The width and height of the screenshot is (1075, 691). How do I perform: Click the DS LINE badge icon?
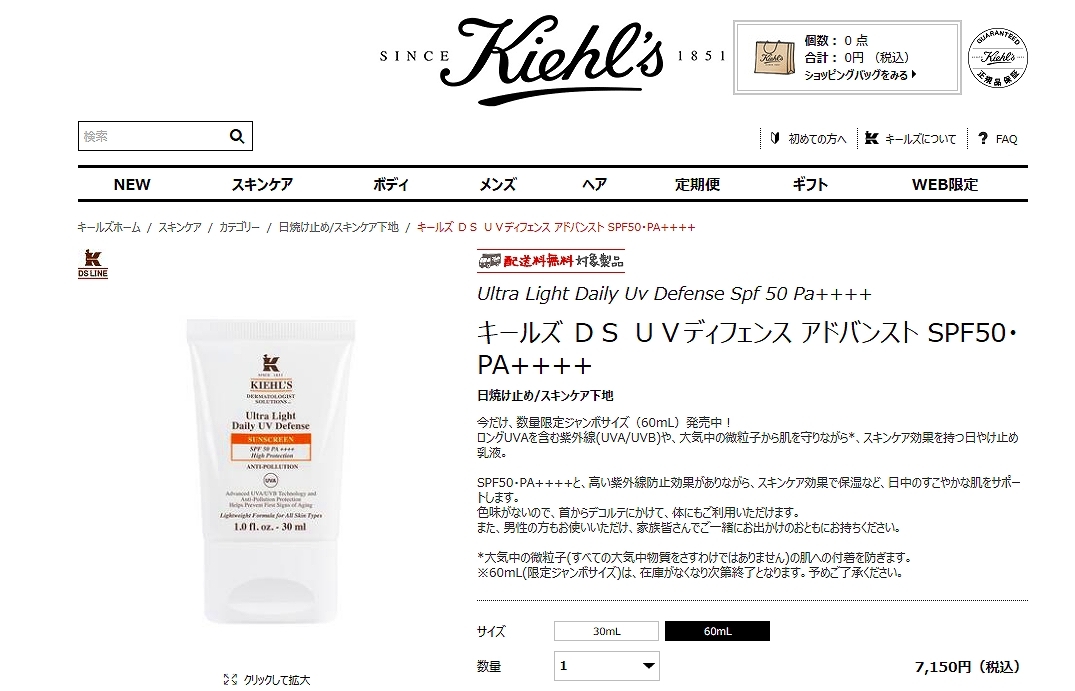click(93, 265)
